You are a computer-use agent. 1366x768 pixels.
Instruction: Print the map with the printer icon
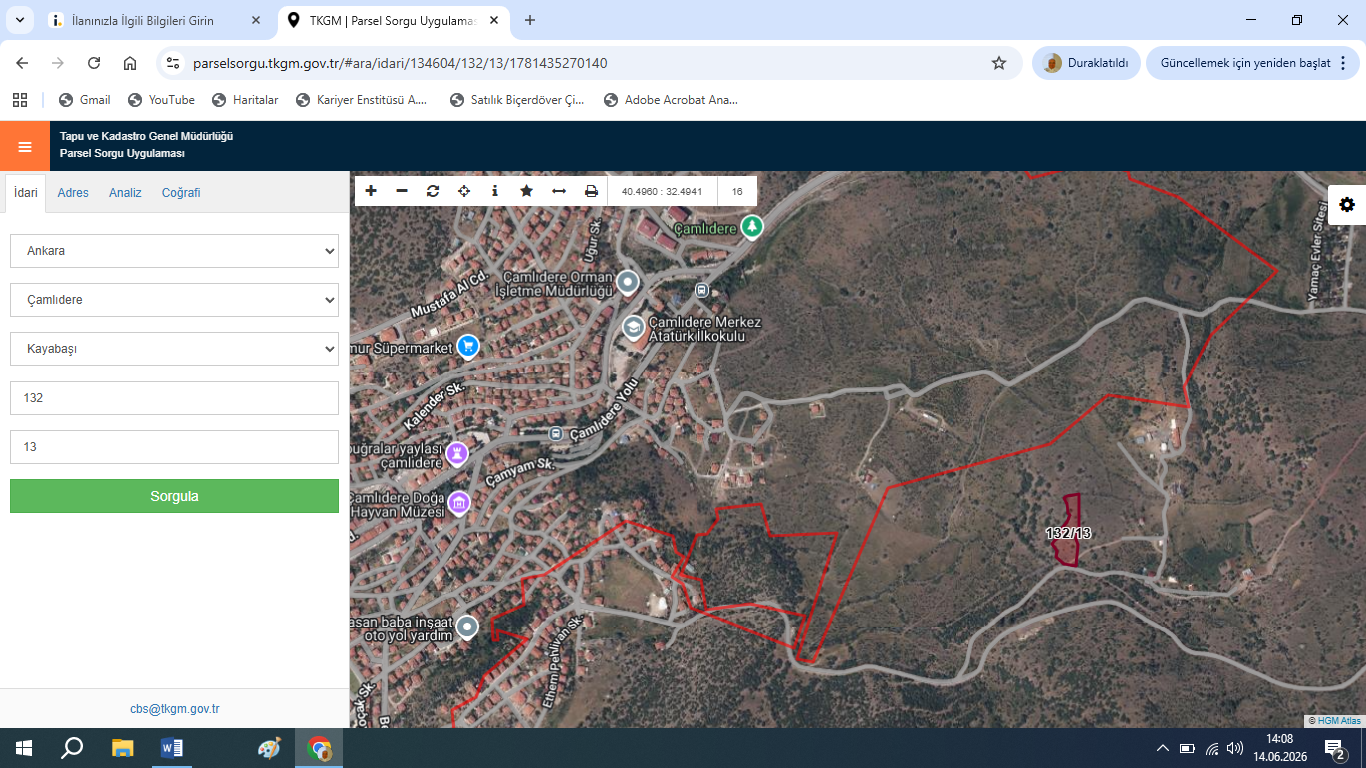[x=591, y=191]
